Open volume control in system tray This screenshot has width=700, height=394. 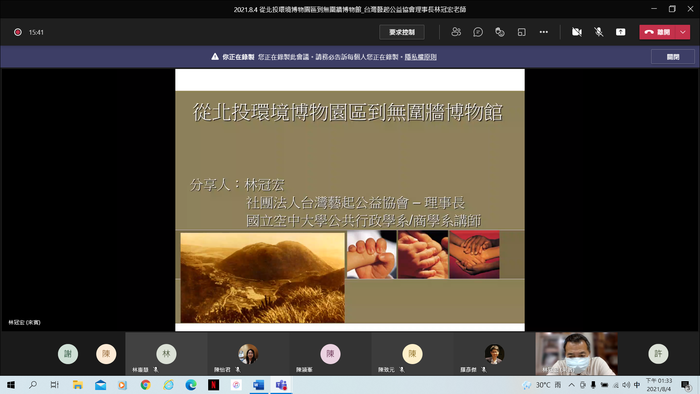point(626,385)
